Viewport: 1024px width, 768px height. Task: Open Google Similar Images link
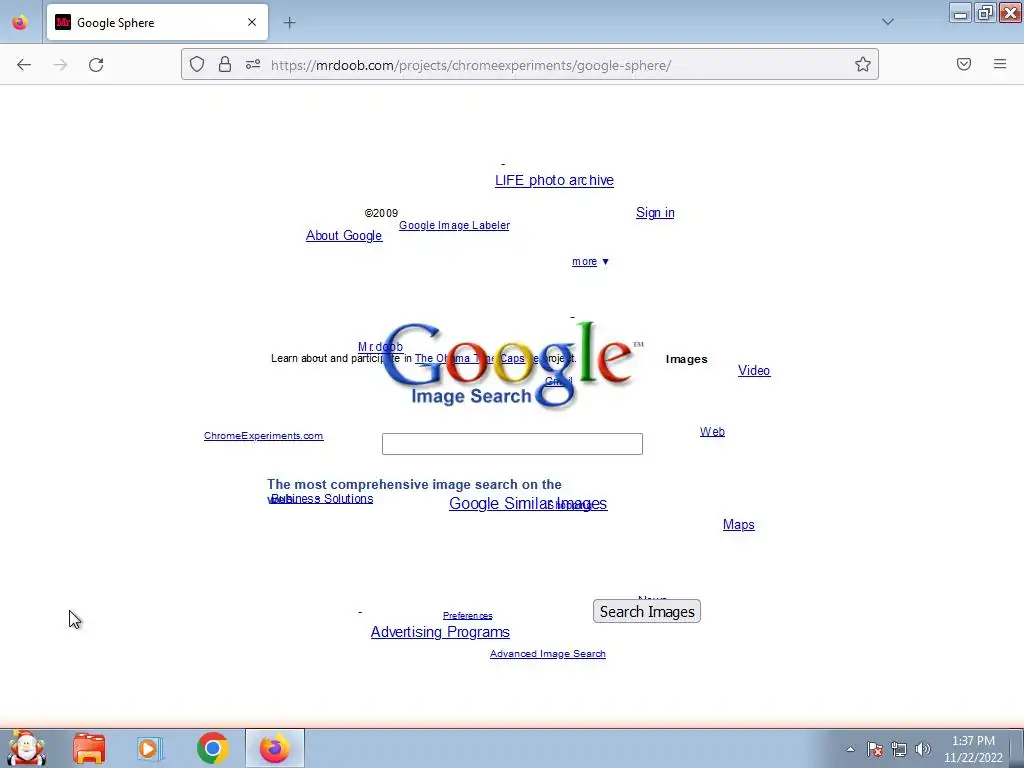tap(528, 504)
